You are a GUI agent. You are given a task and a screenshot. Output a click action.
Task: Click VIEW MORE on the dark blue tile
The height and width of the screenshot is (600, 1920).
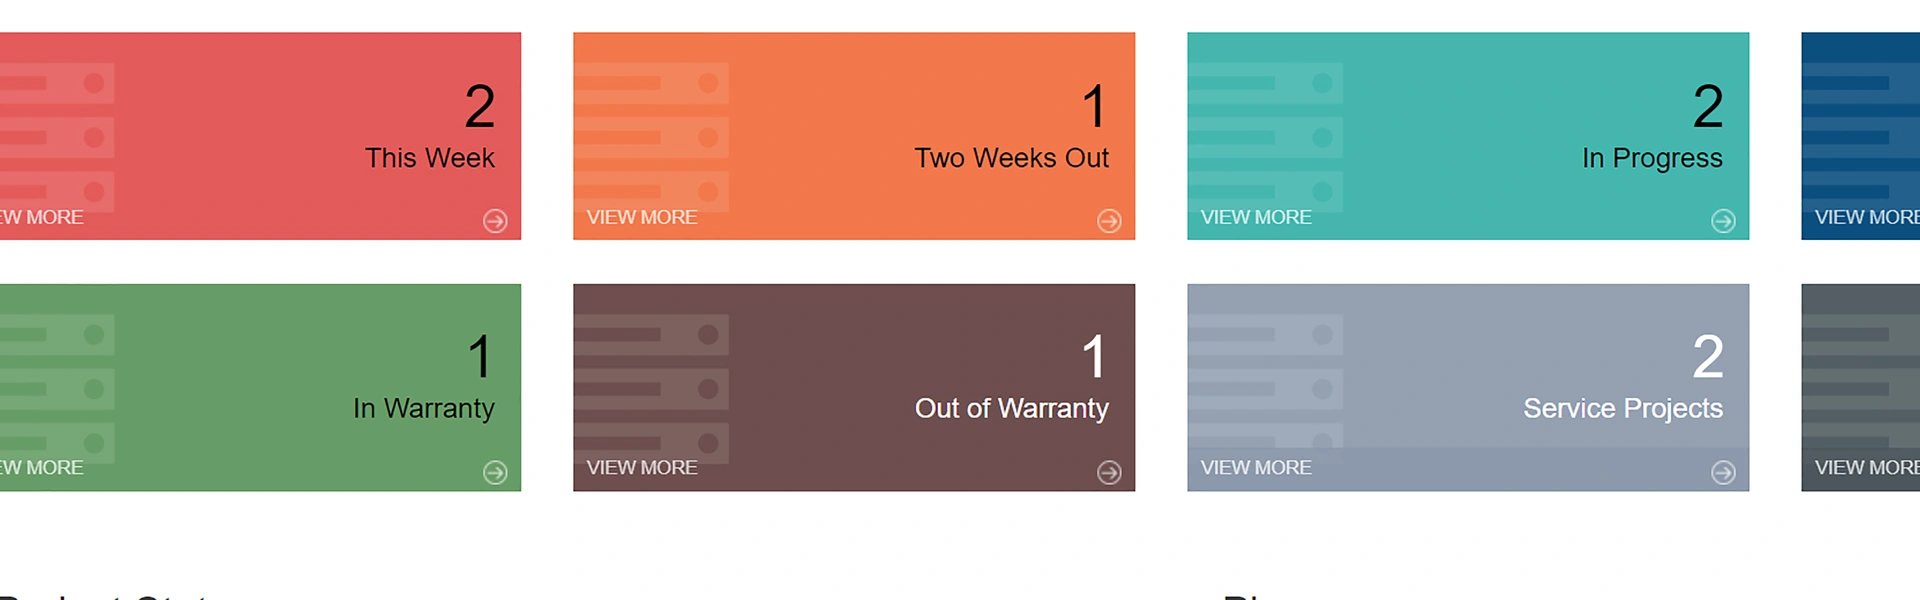pyautogui.click(x=1866, y=217)
